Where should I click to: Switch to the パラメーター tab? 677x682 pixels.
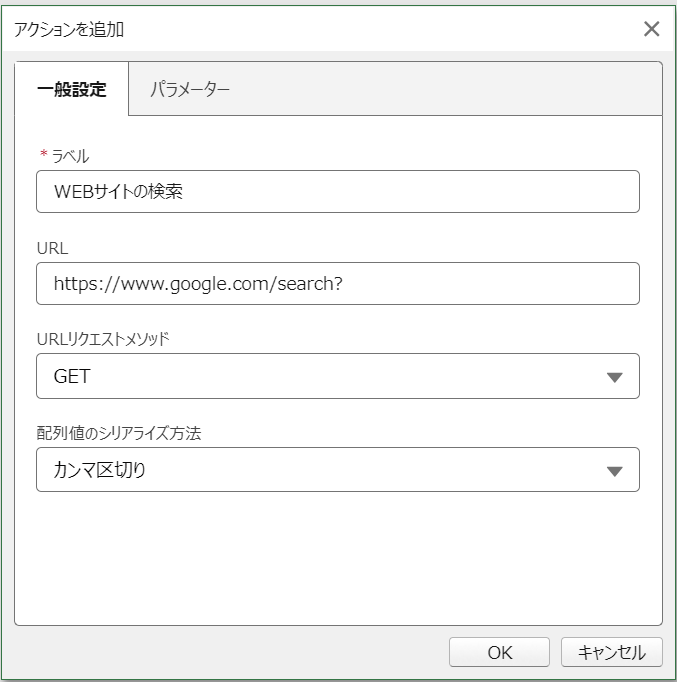[x=190, y=89]
